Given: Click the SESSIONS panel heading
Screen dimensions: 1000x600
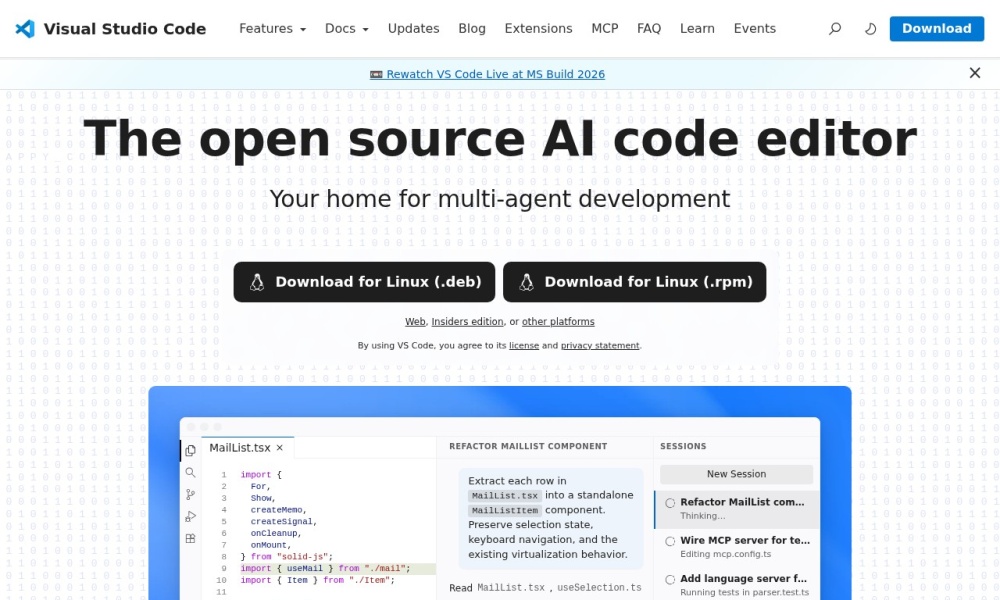Looking at the screenshot, I should [x=683, y=446].
